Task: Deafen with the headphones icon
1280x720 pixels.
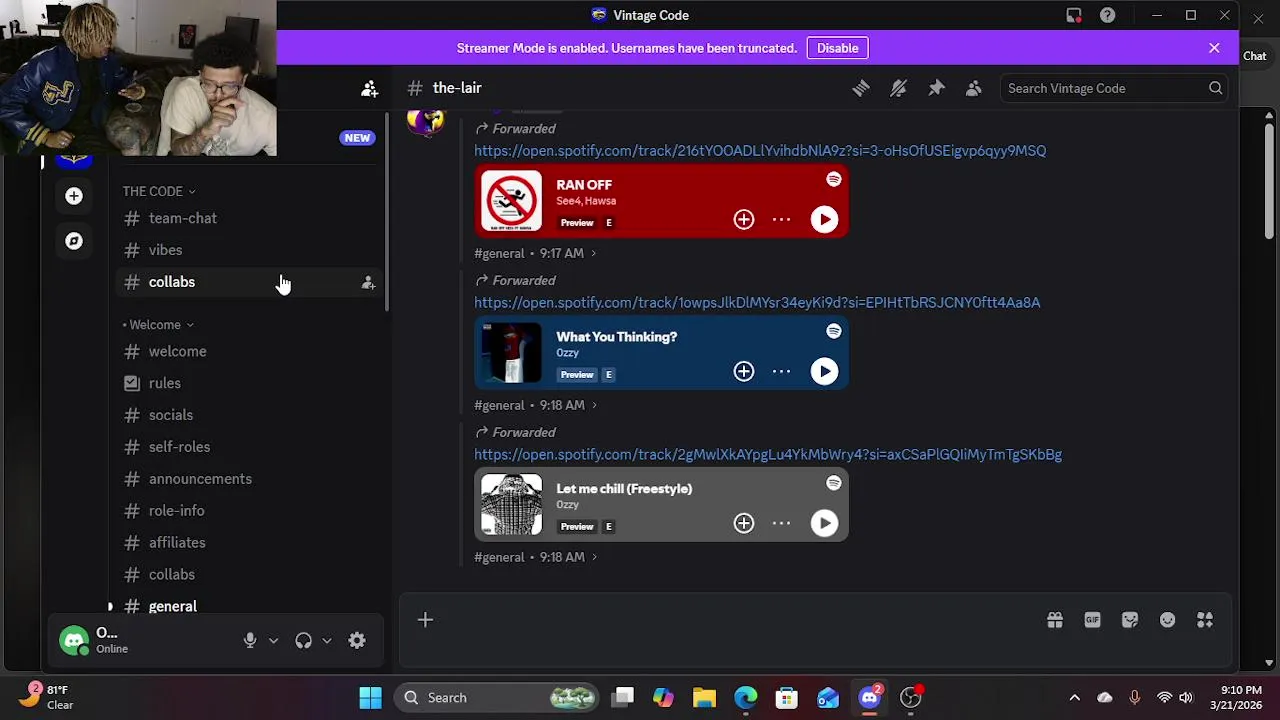Action: (304, 641)
